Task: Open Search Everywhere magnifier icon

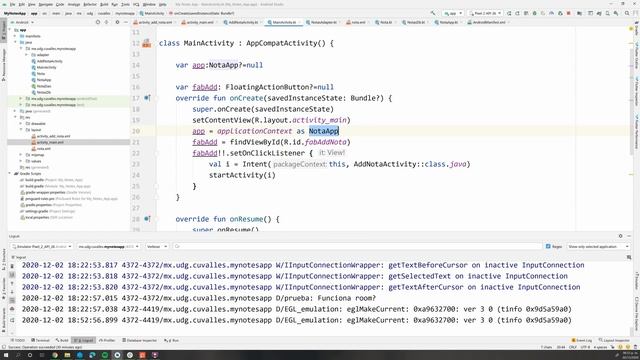Action: [x=627, y=13]
